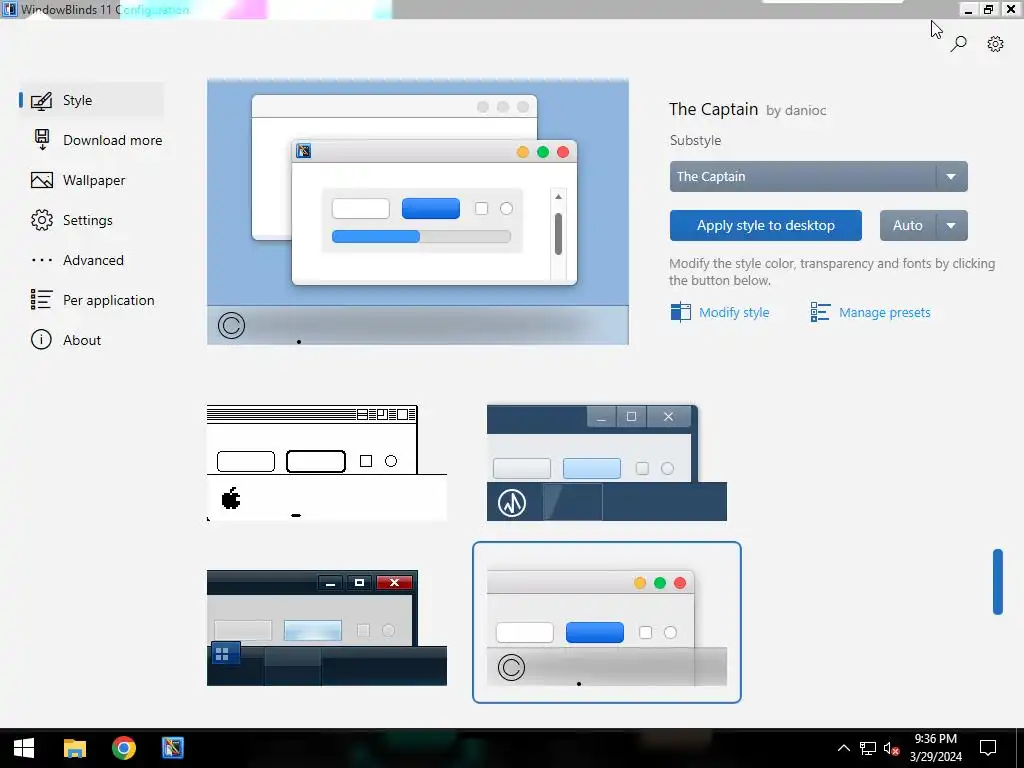Click the taskbar clock showing 9:36 PM
The height and width of the screenshot is (768, 1024).
935,748
